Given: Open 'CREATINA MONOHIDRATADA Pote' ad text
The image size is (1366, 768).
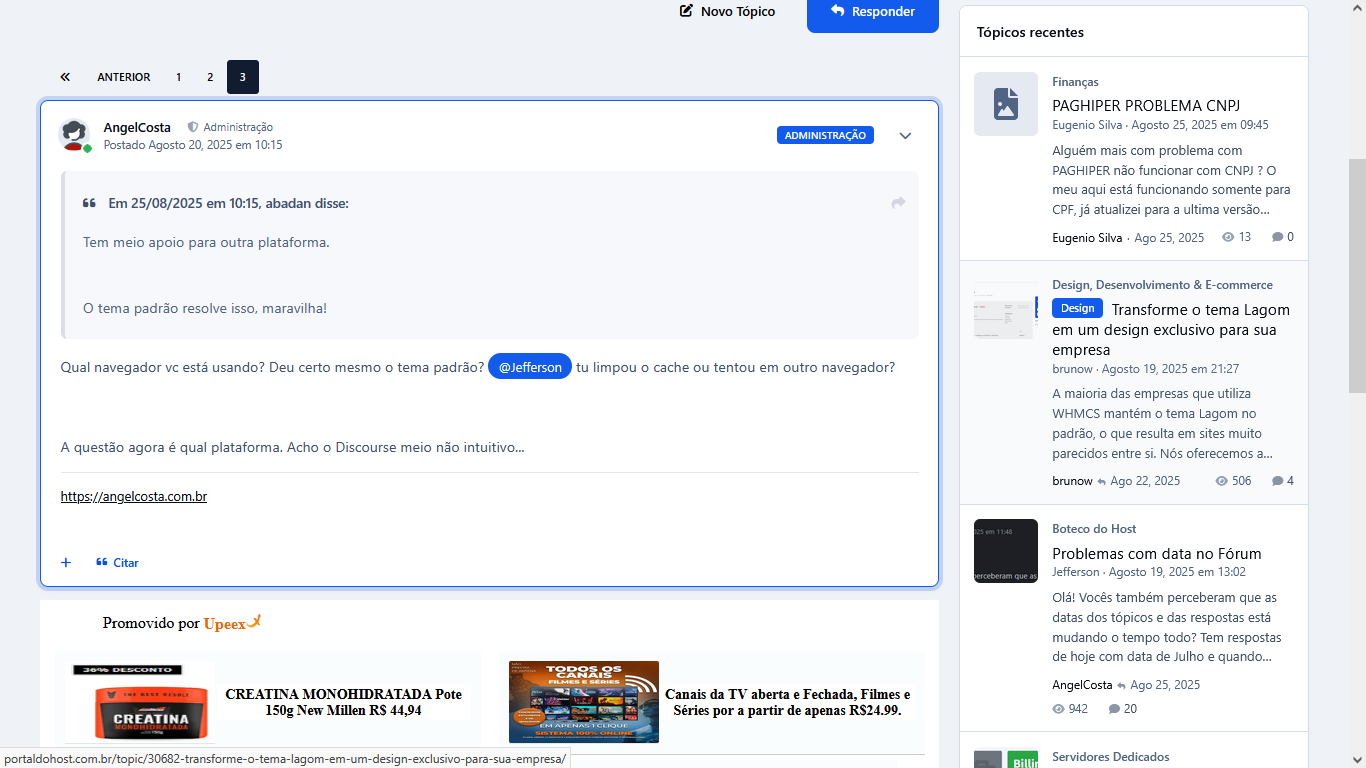Looking at the screenshot, I should (344, 702).
